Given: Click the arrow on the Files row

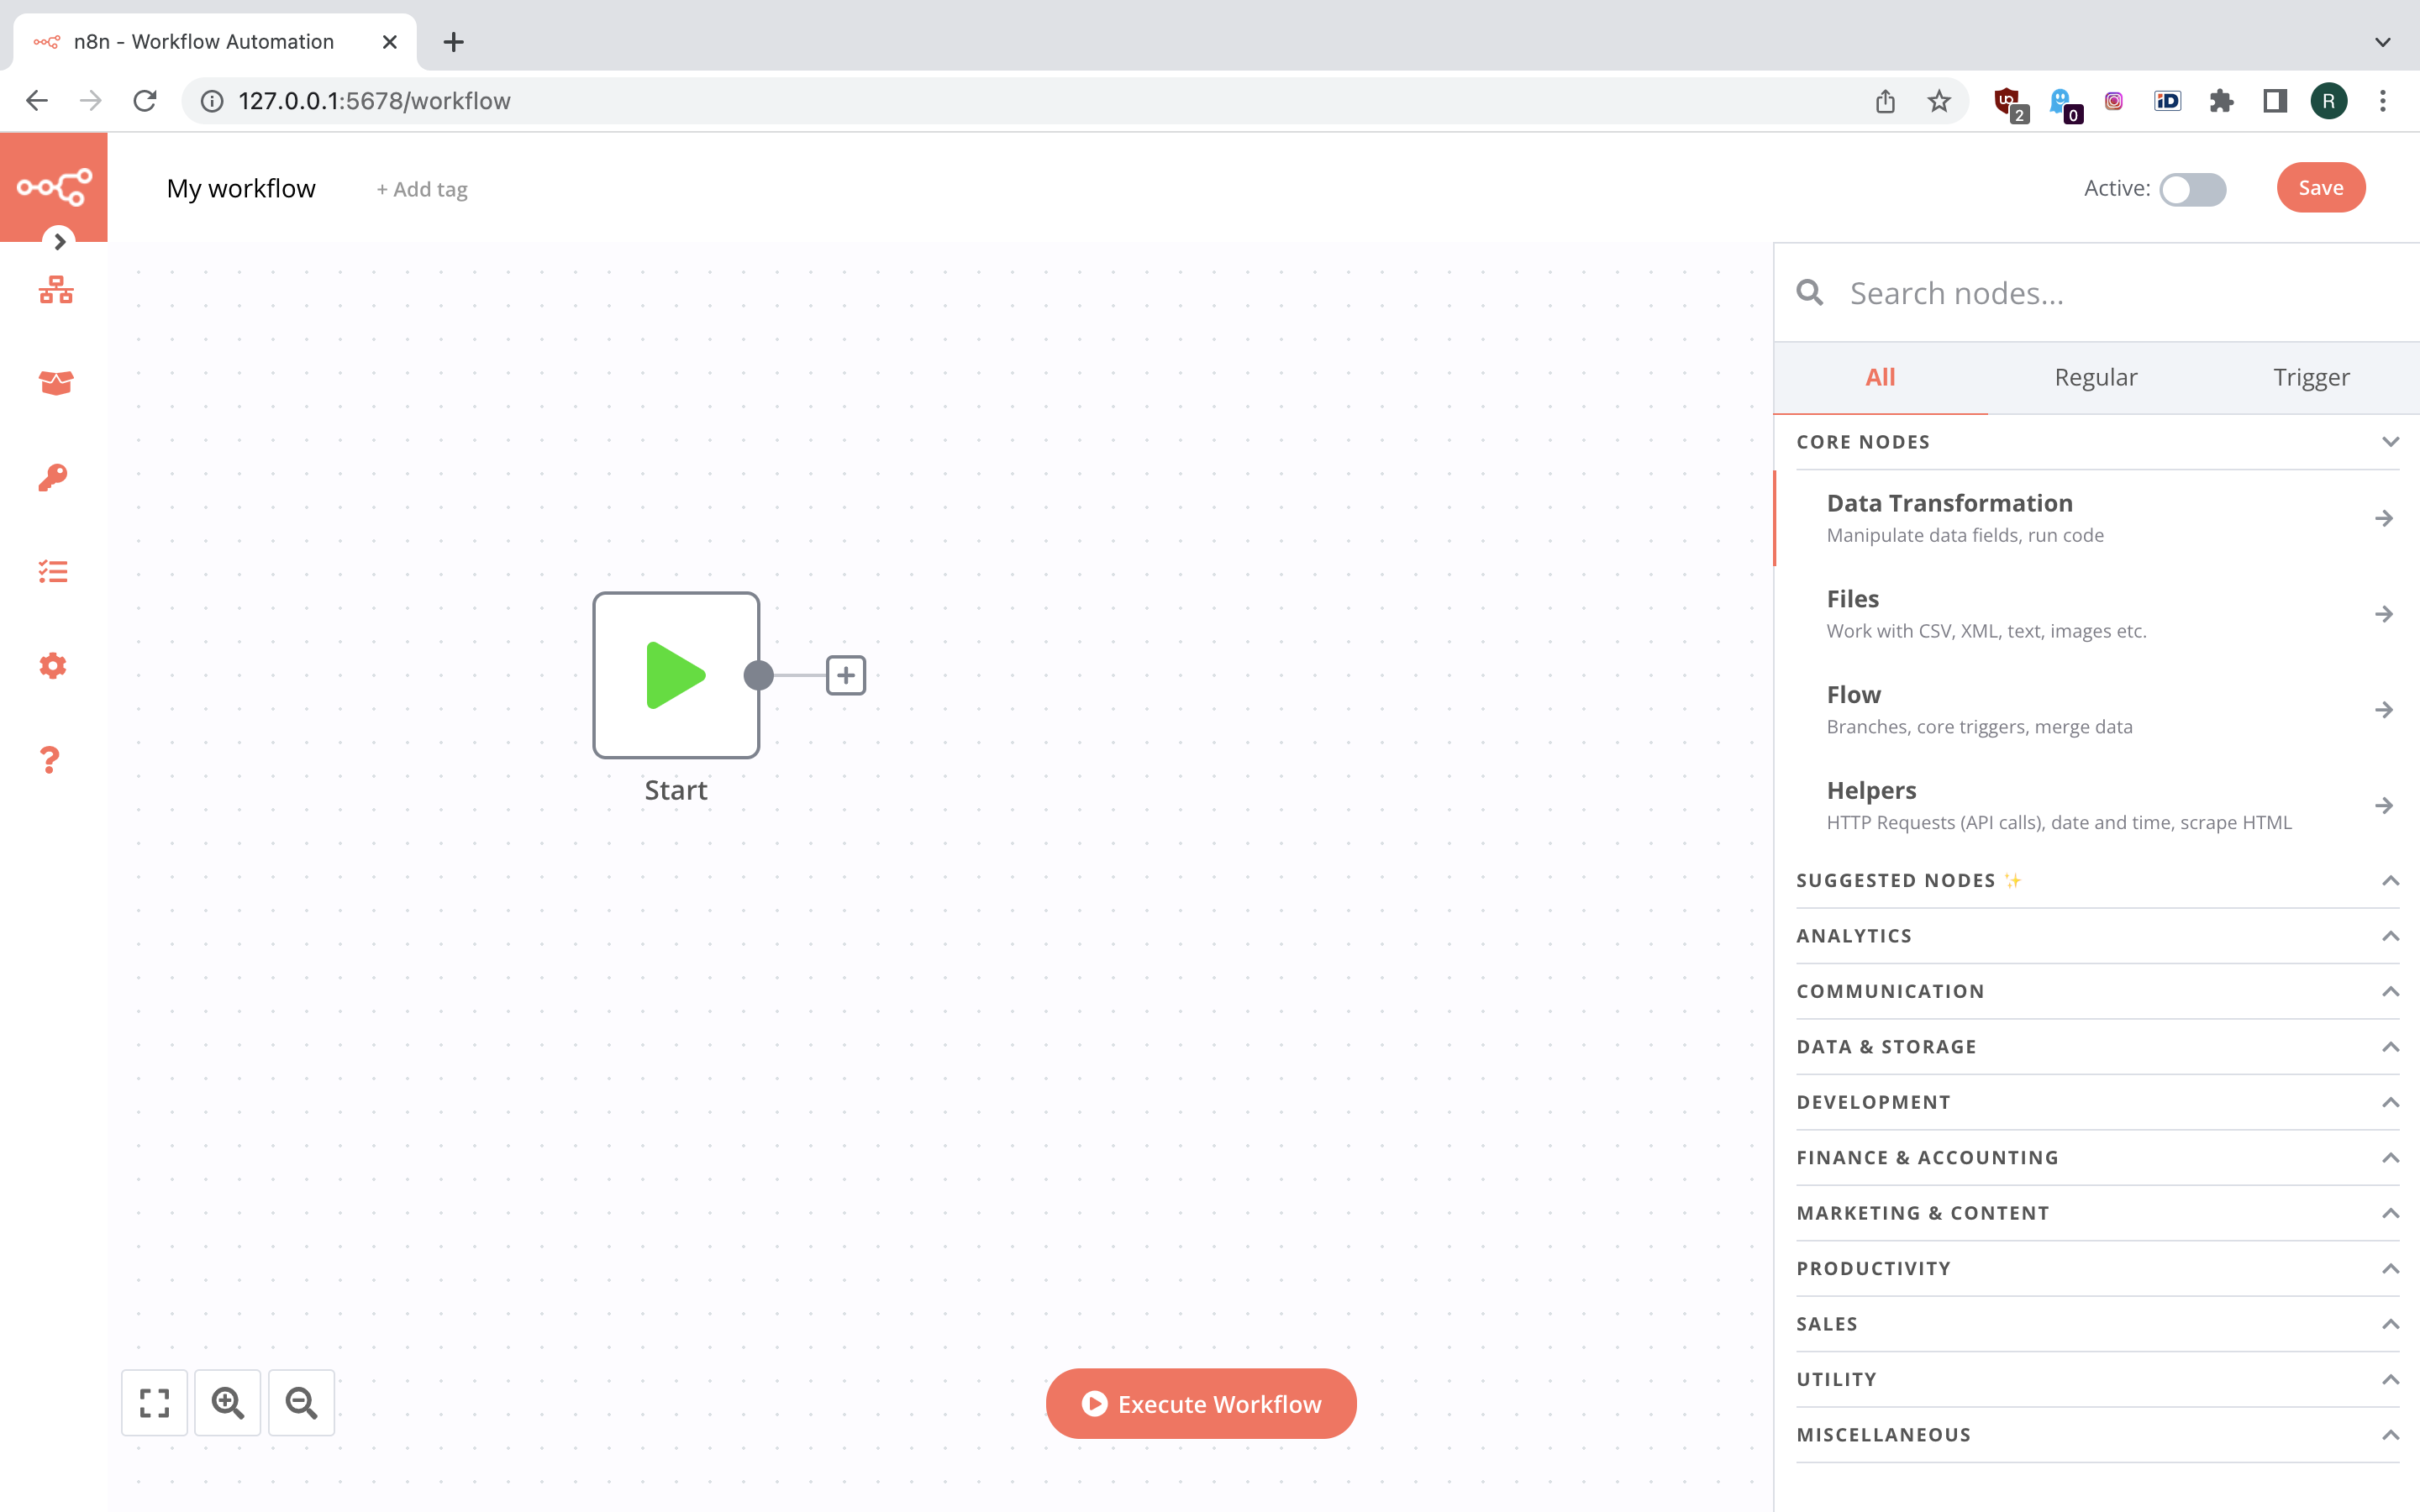Looking at the screenshot, I should click(x=2384, y=614).
